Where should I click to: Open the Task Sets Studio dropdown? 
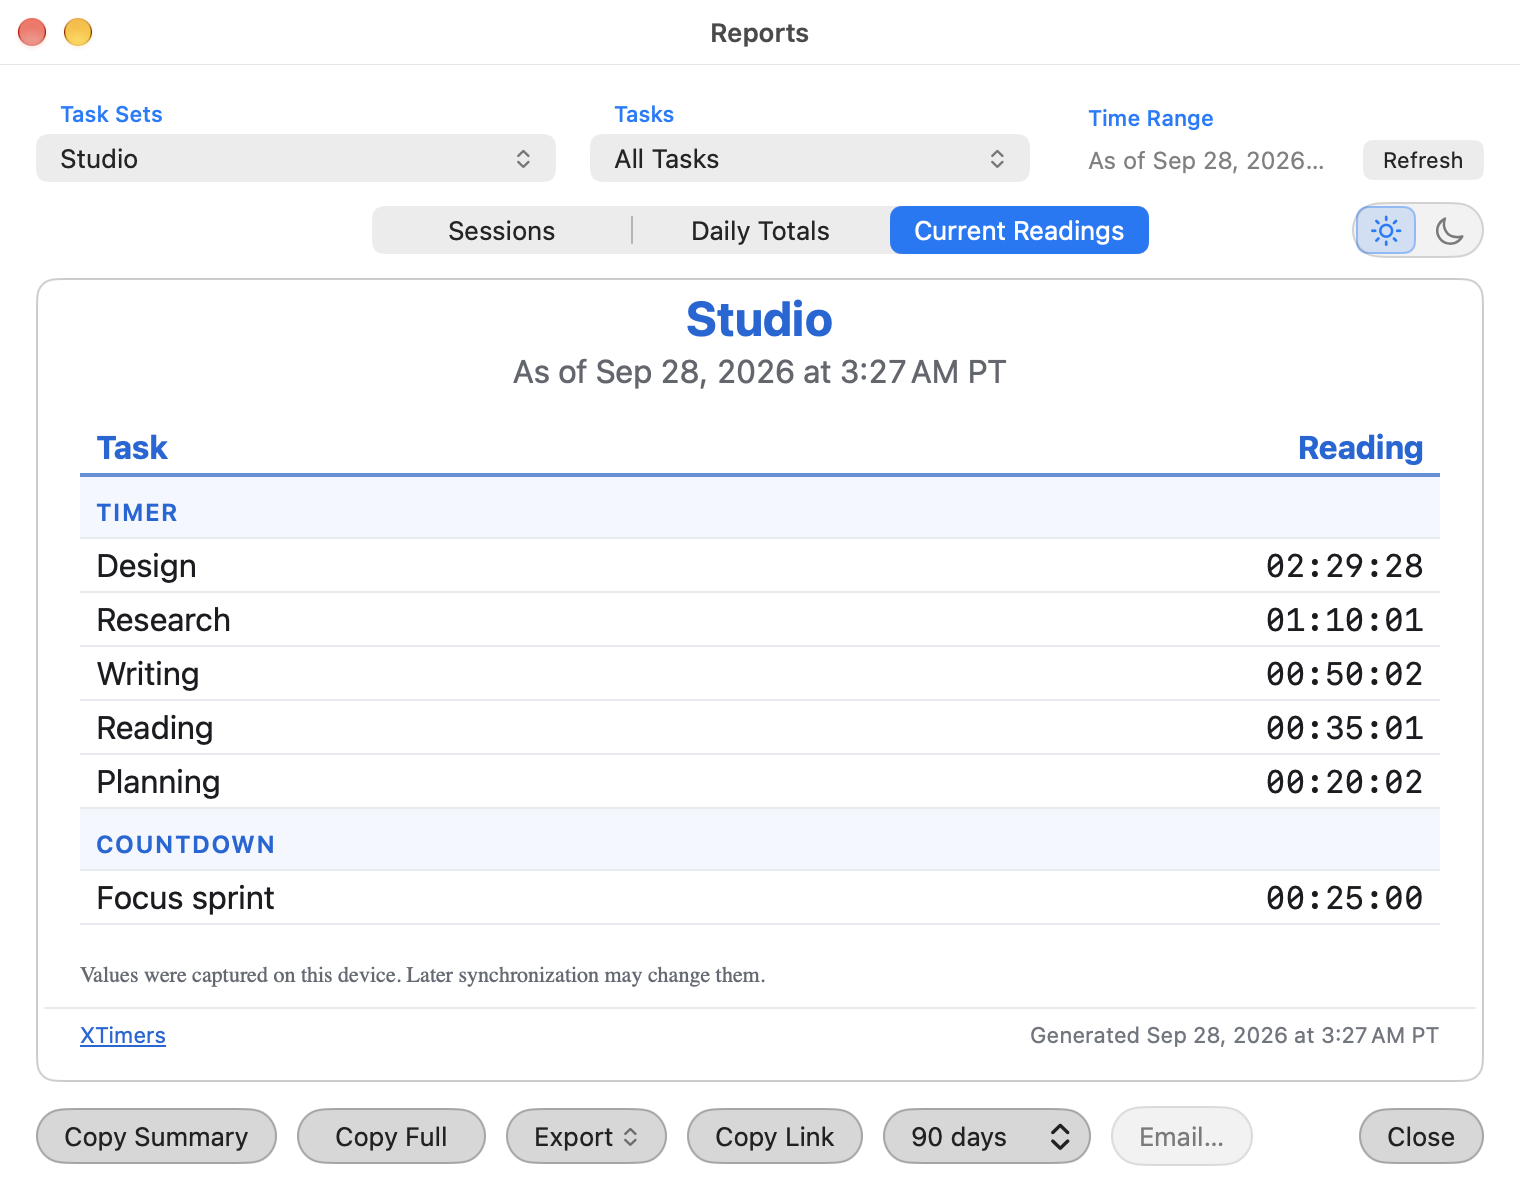click(x=296, y=159)
